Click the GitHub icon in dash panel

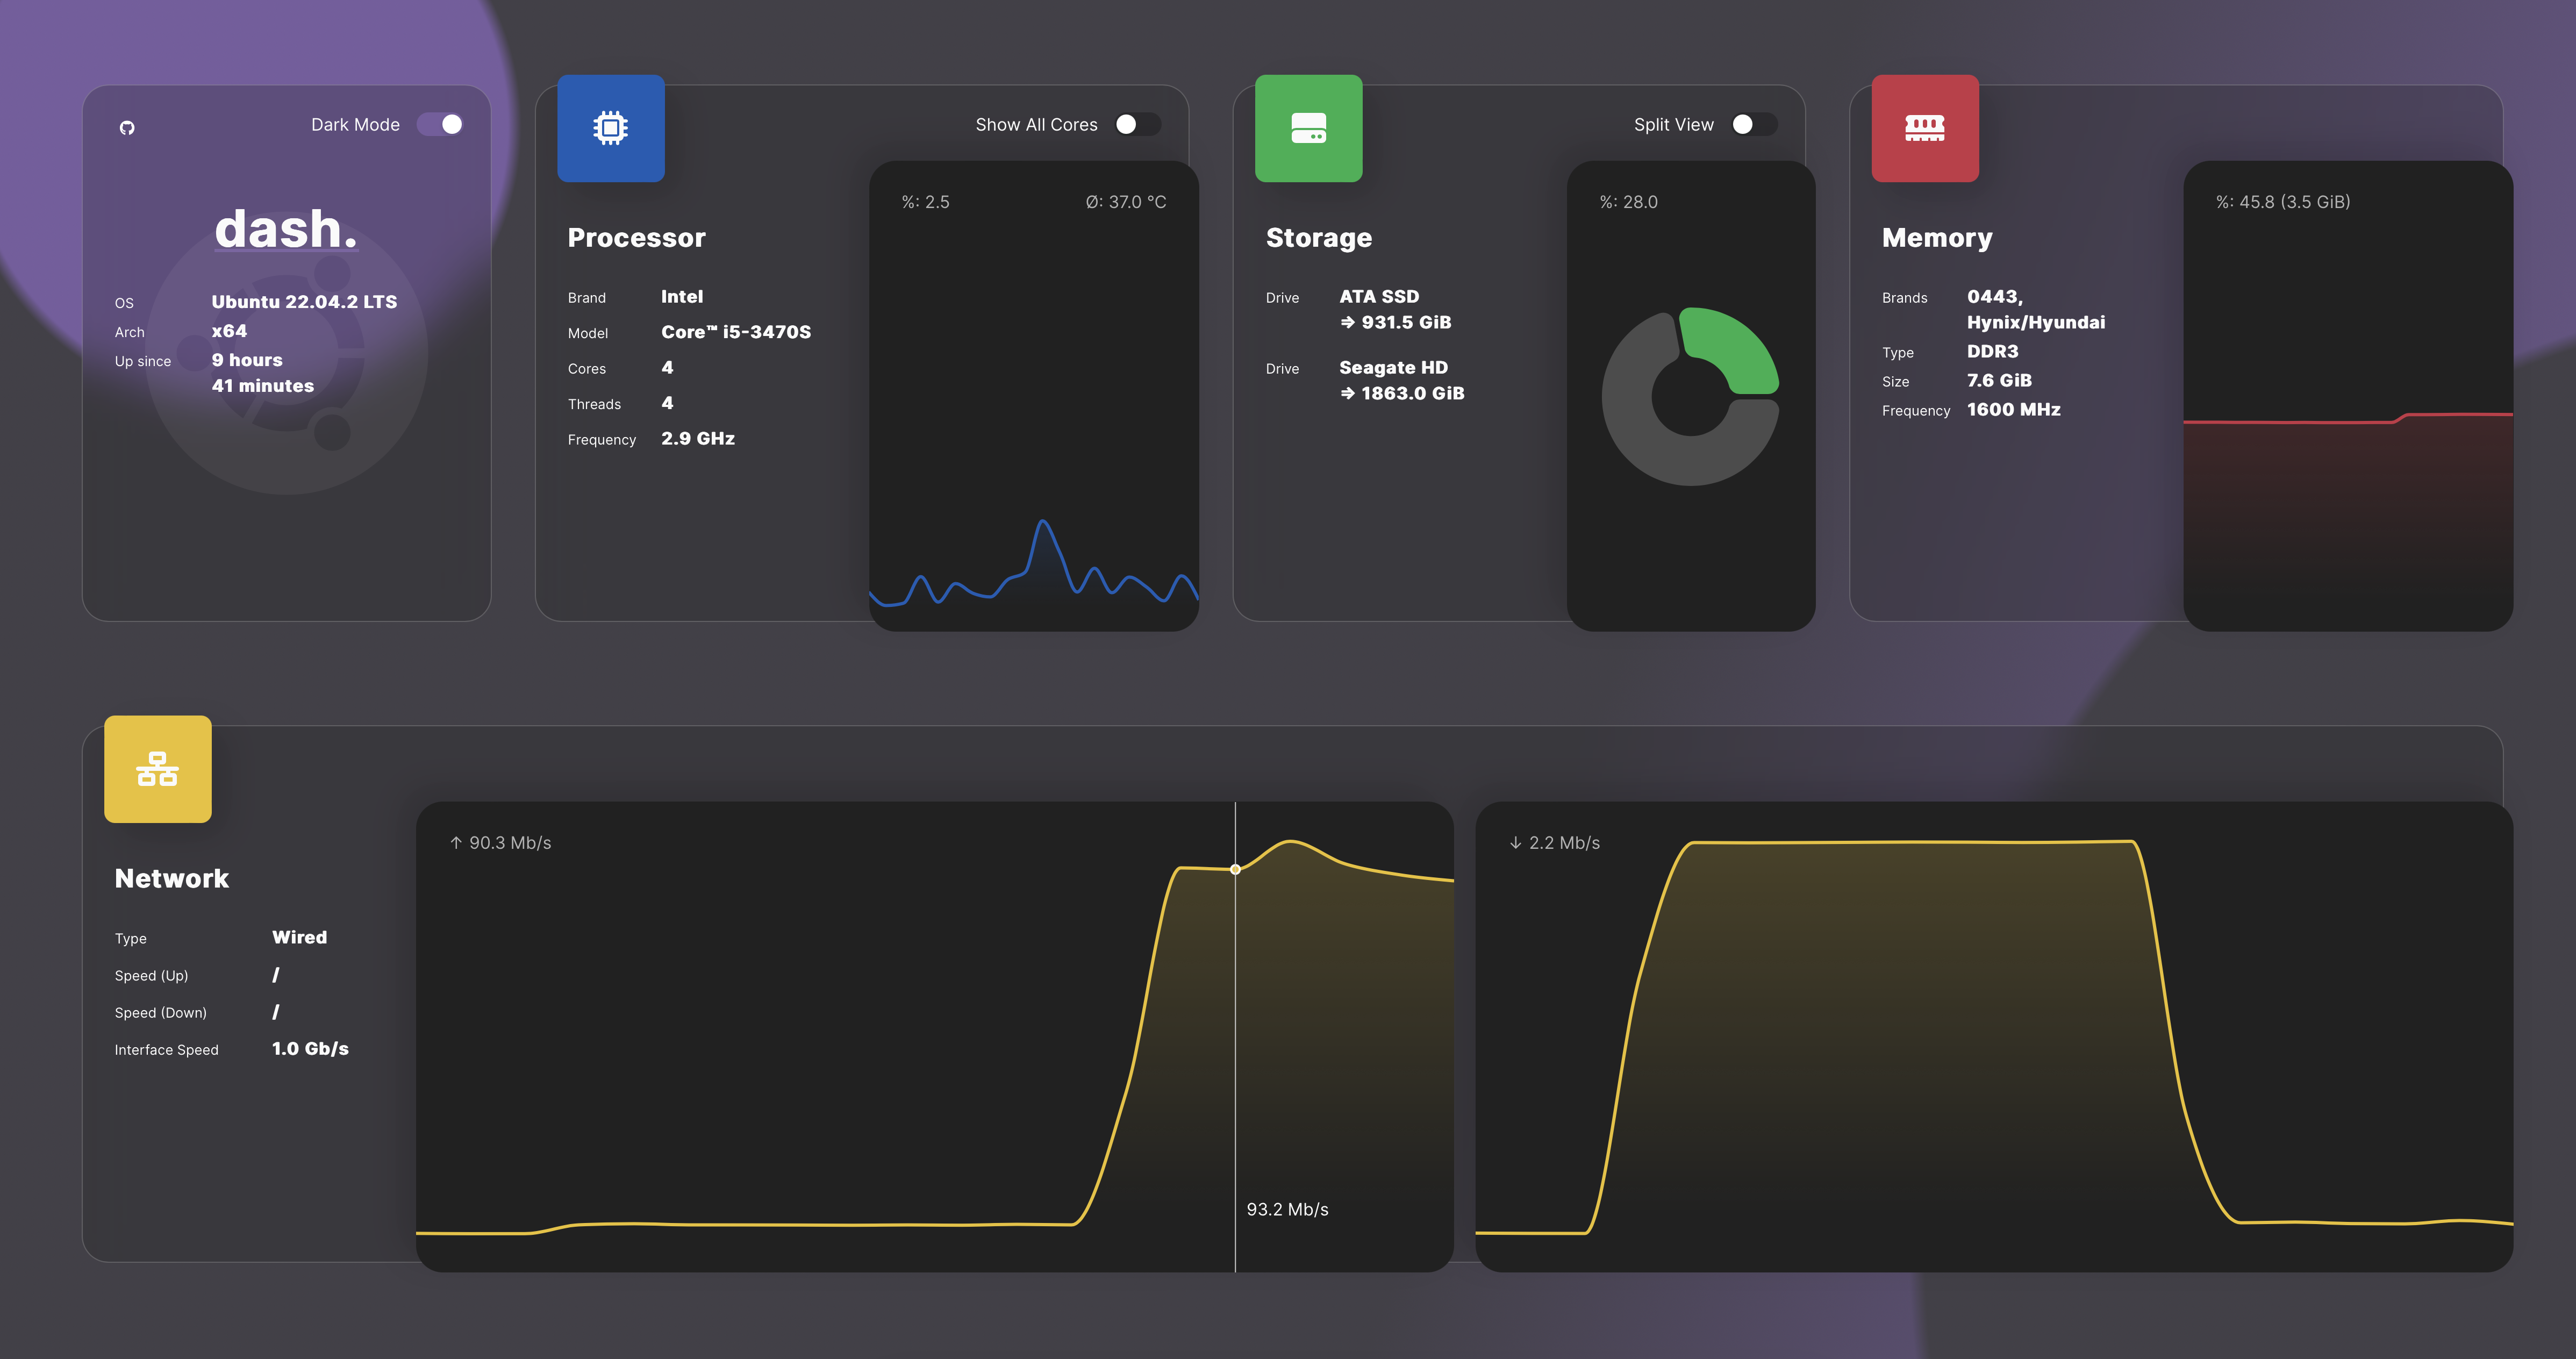[127, 127]
